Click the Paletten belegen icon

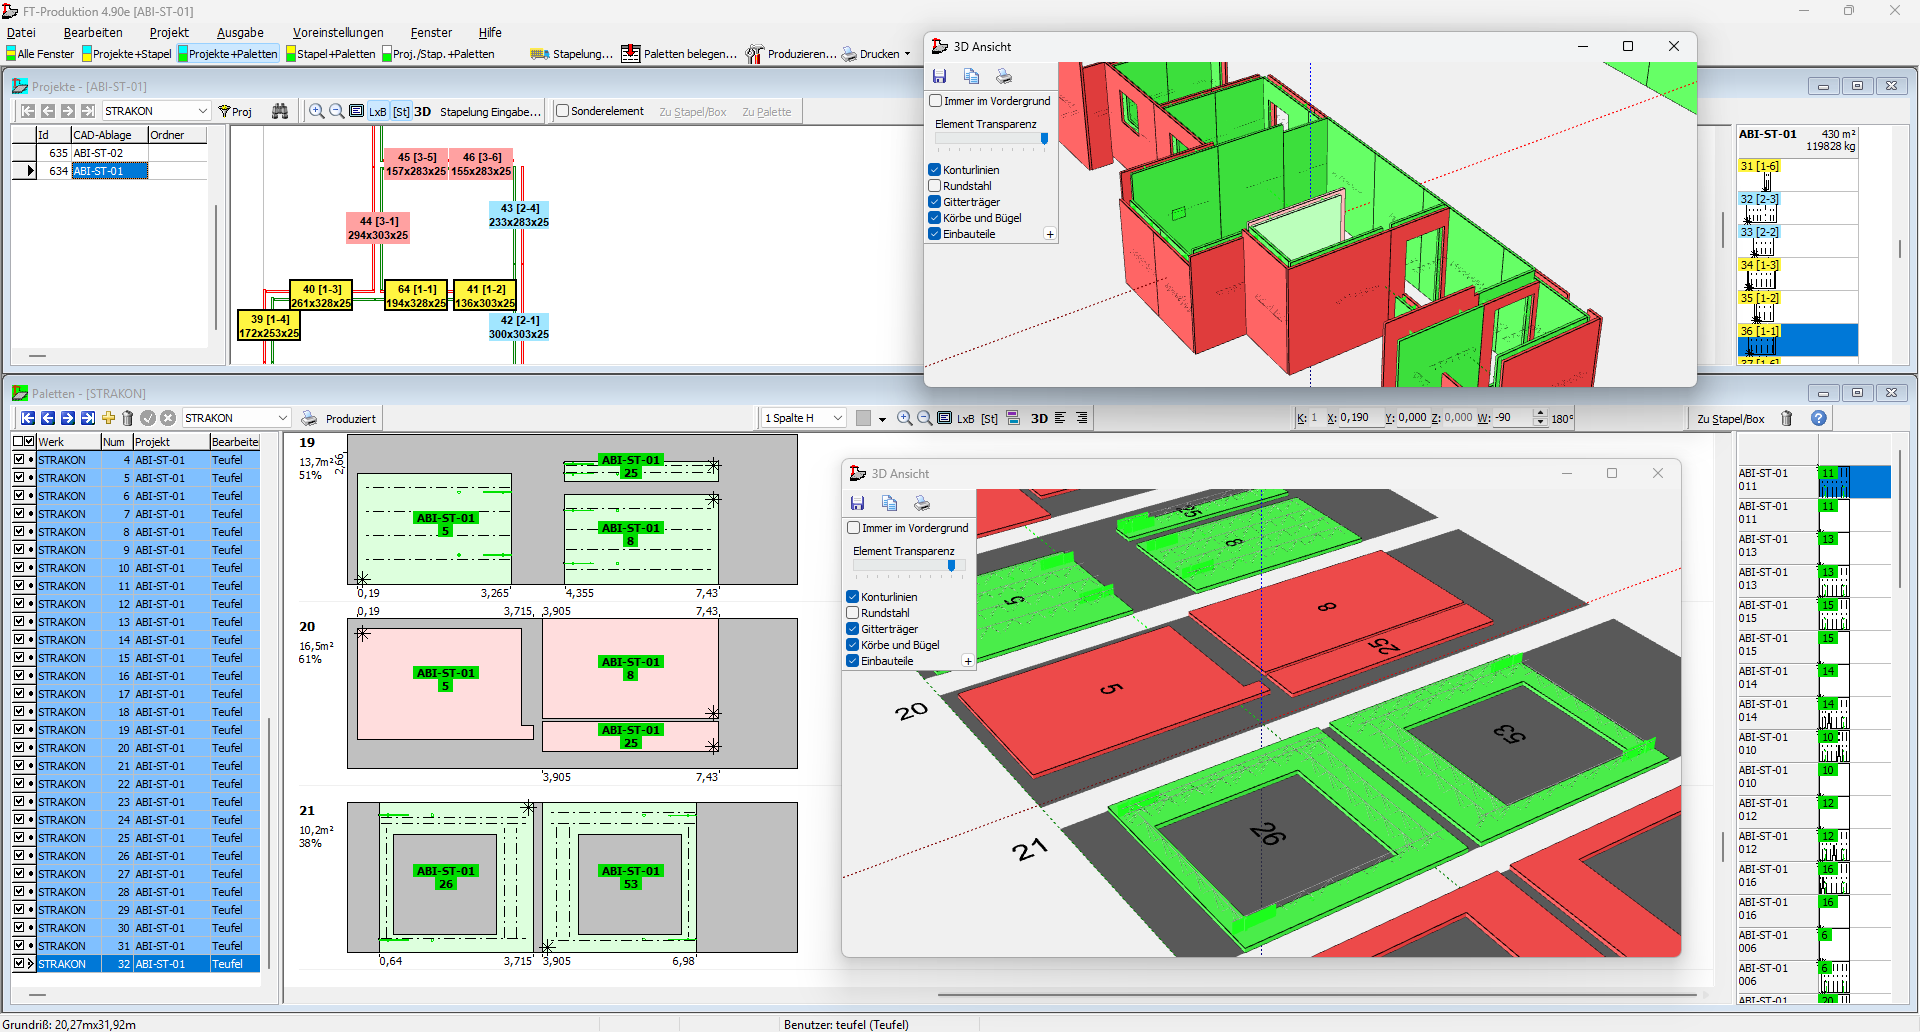coord(630,54)
